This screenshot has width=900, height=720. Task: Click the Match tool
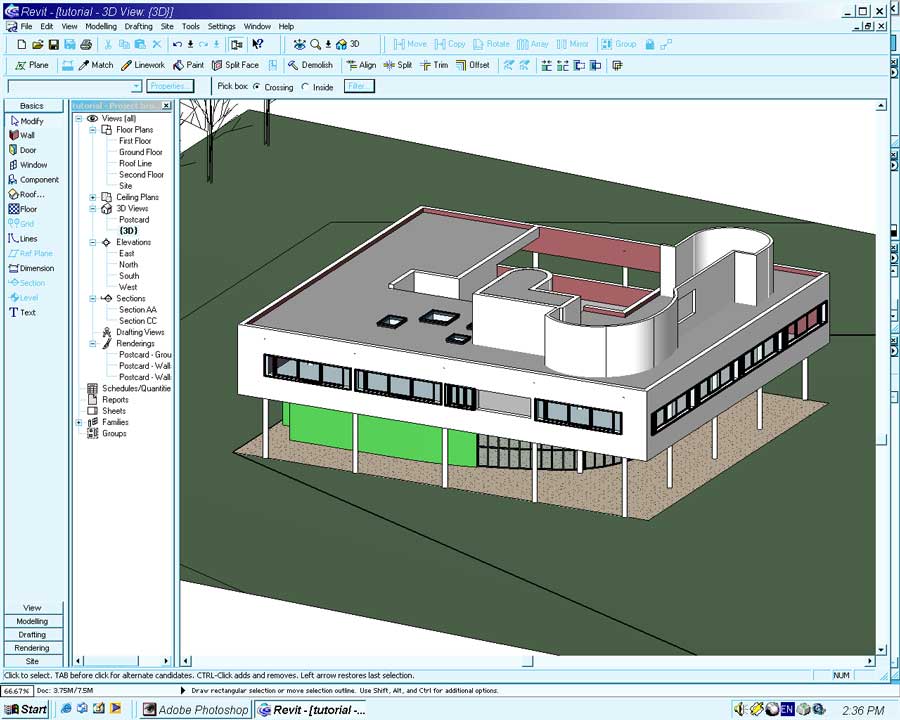(96, 65)
